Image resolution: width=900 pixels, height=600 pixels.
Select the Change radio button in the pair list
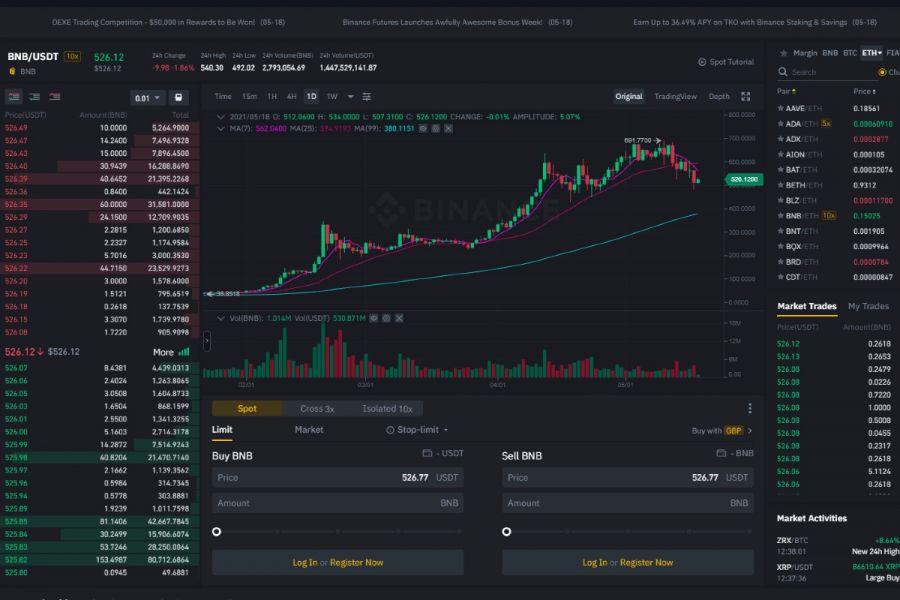[x=882, y=72]
